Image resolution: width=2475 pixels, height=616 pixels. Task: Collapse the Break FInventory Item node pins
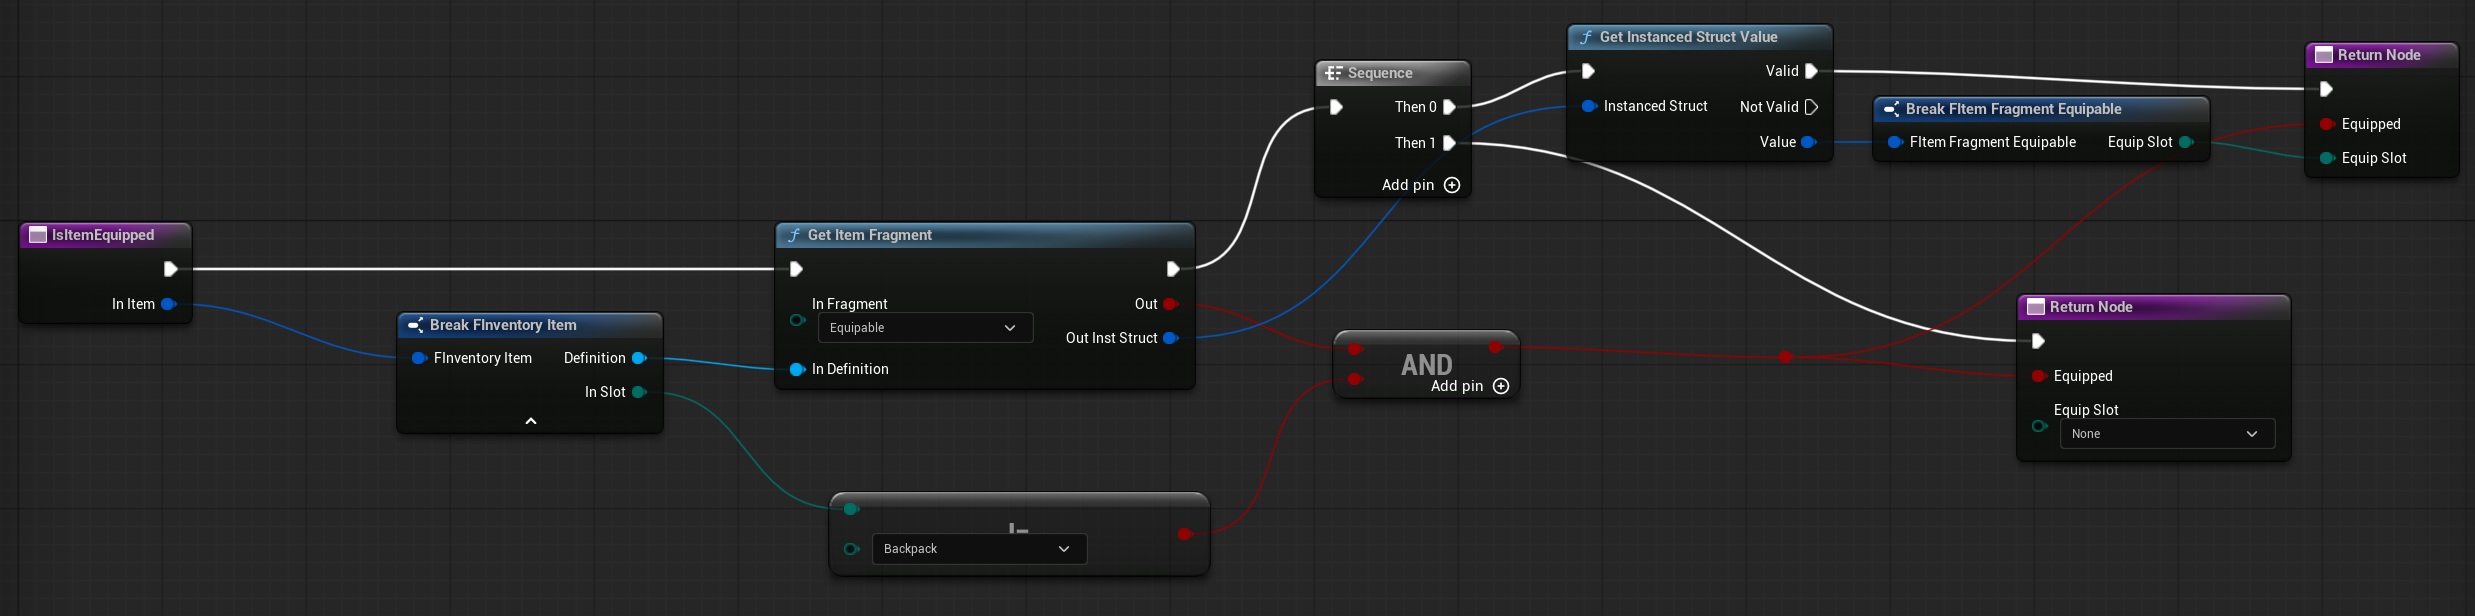pos(531,421)
